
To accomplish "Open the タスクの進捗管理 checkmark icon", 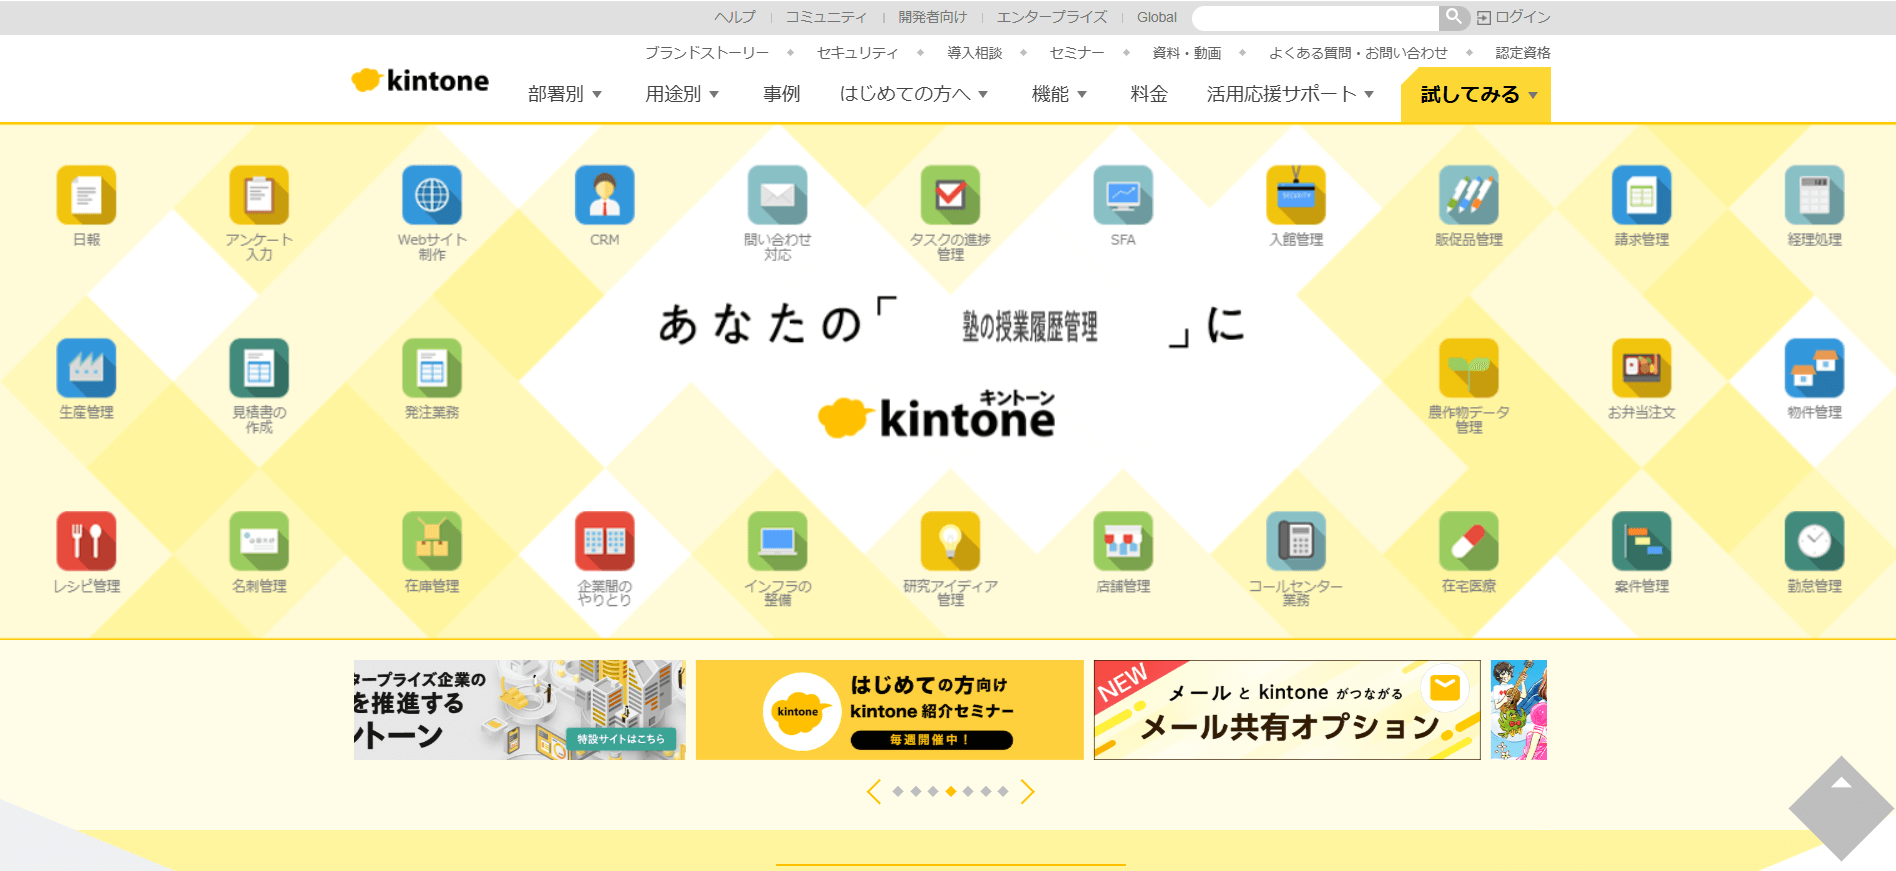I will coord(951,195).
